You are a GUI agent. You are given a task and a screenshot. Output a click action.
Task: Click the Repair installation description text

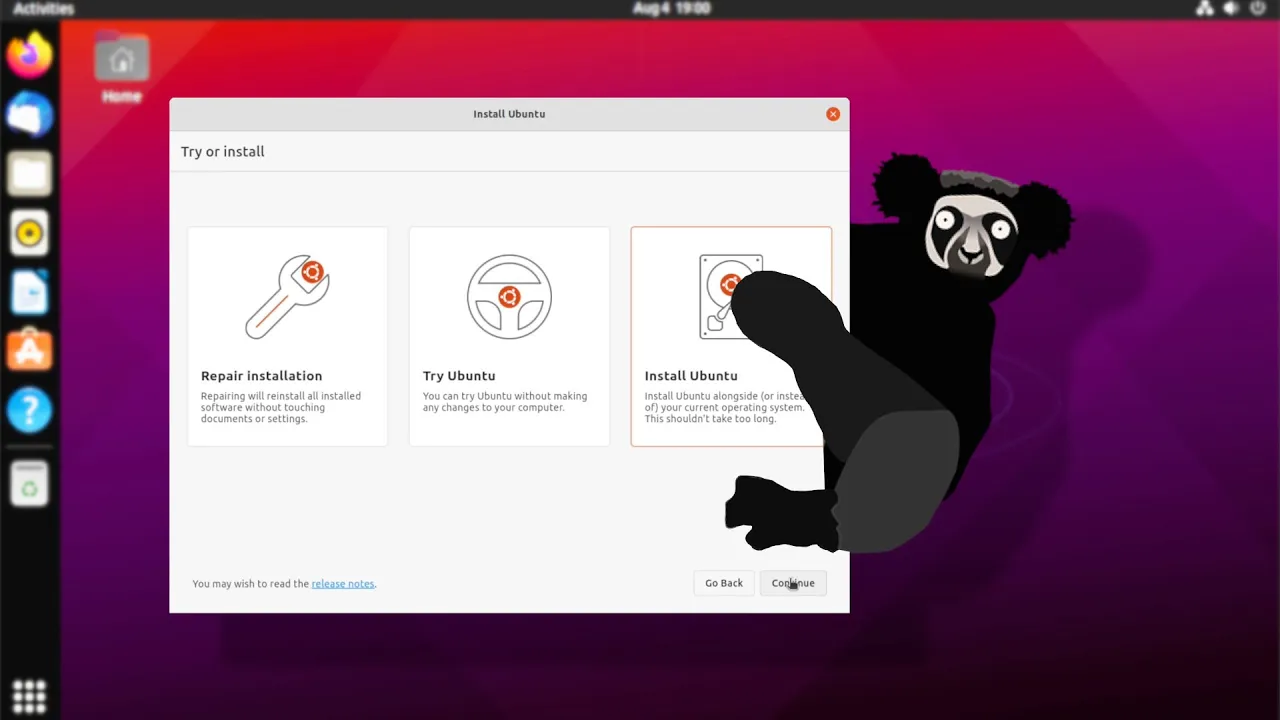click(281, 407)
